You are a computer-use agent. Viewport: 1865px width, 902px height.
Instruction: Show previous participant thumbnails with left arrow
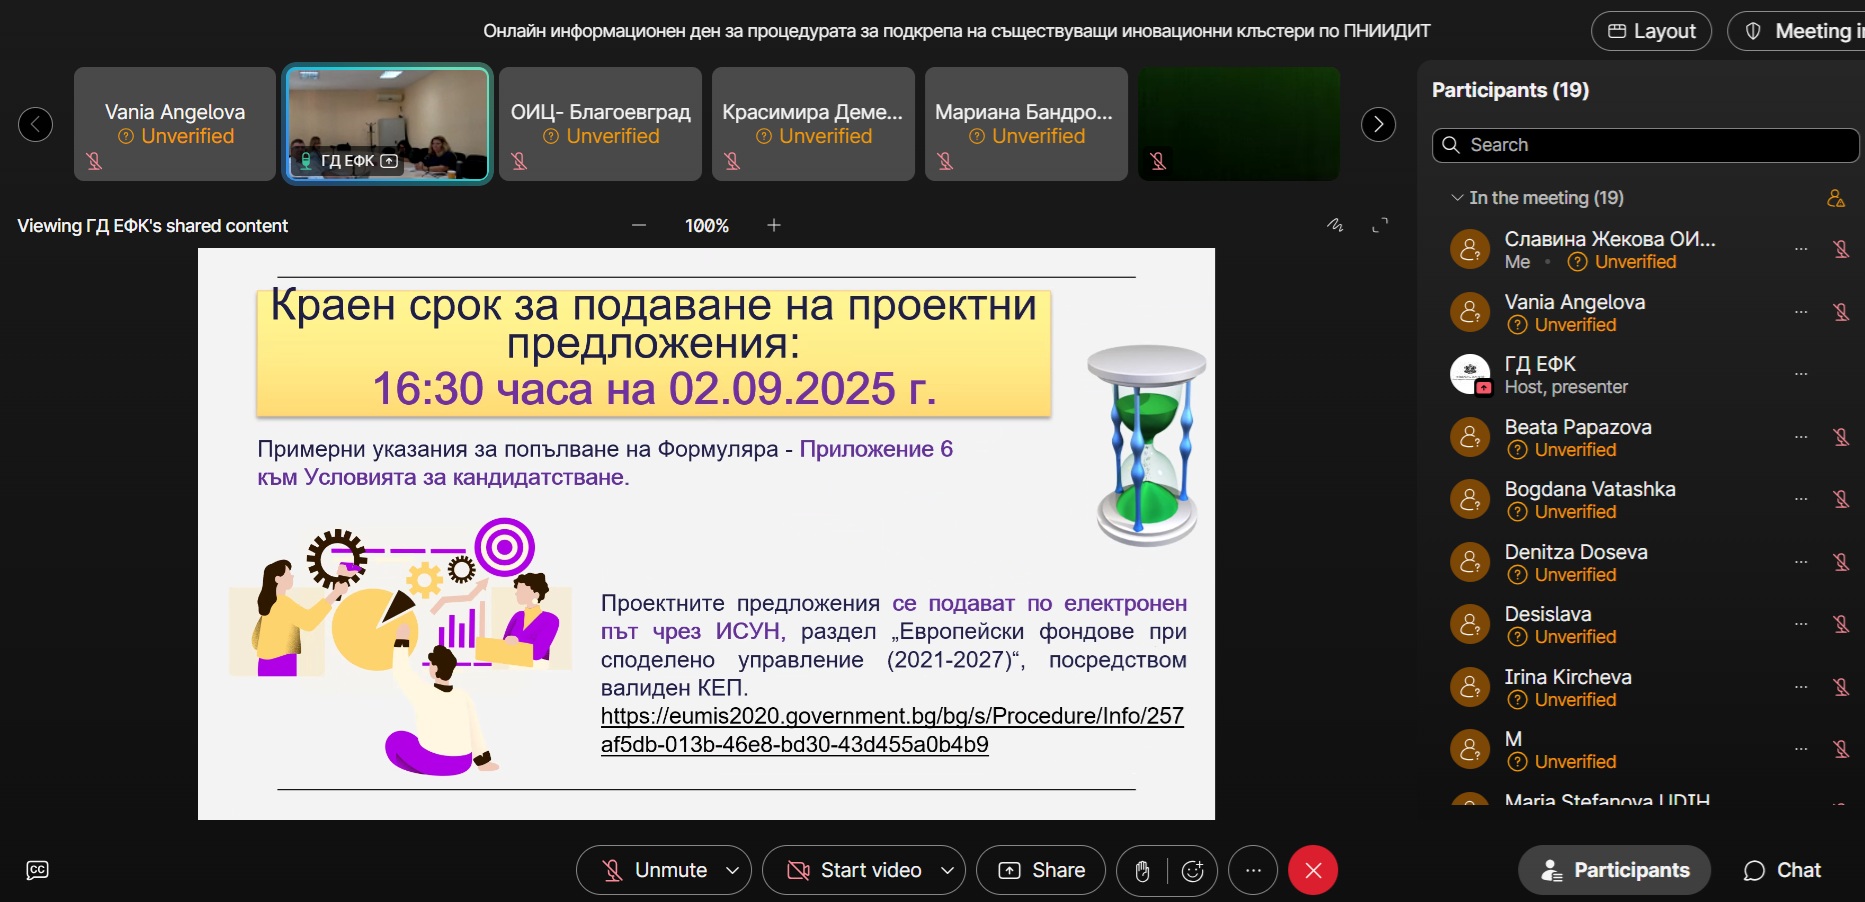pos(36,124)
